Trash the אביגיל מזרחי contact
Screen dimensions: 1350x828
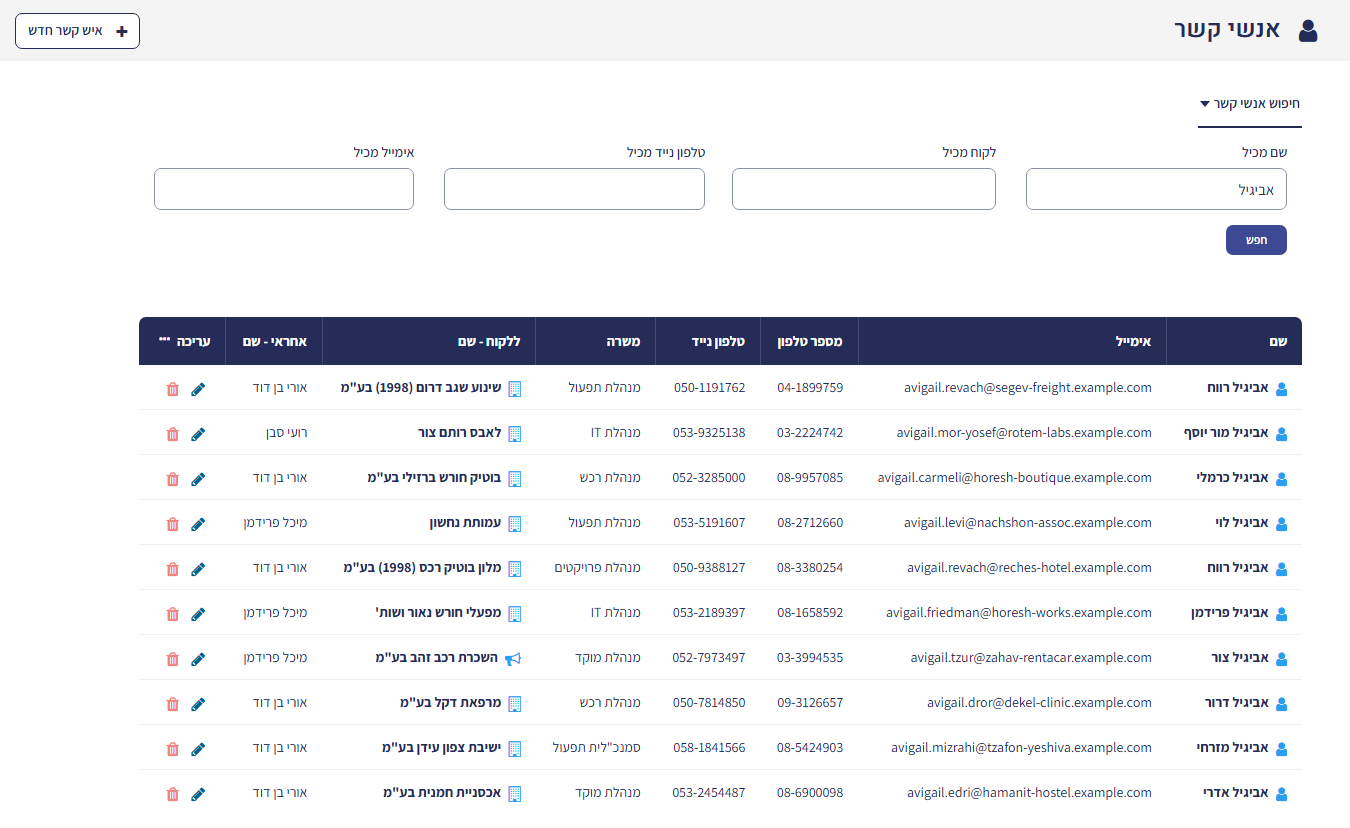173,749
